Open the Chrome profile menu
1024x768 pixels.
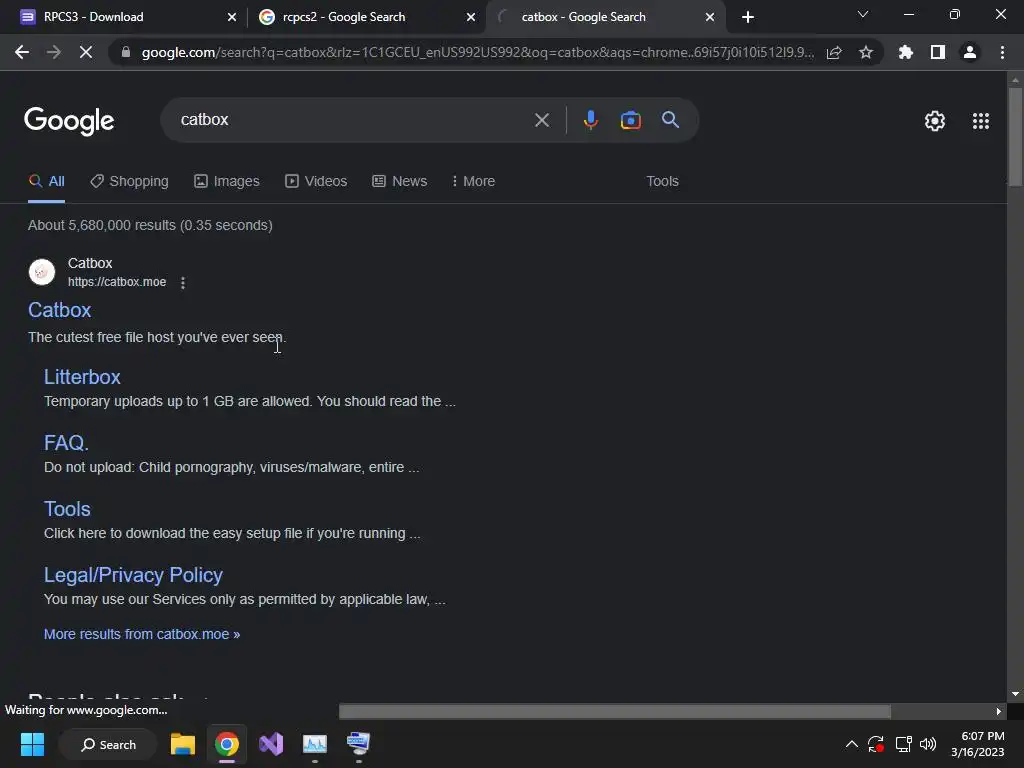tap(970, 52)
